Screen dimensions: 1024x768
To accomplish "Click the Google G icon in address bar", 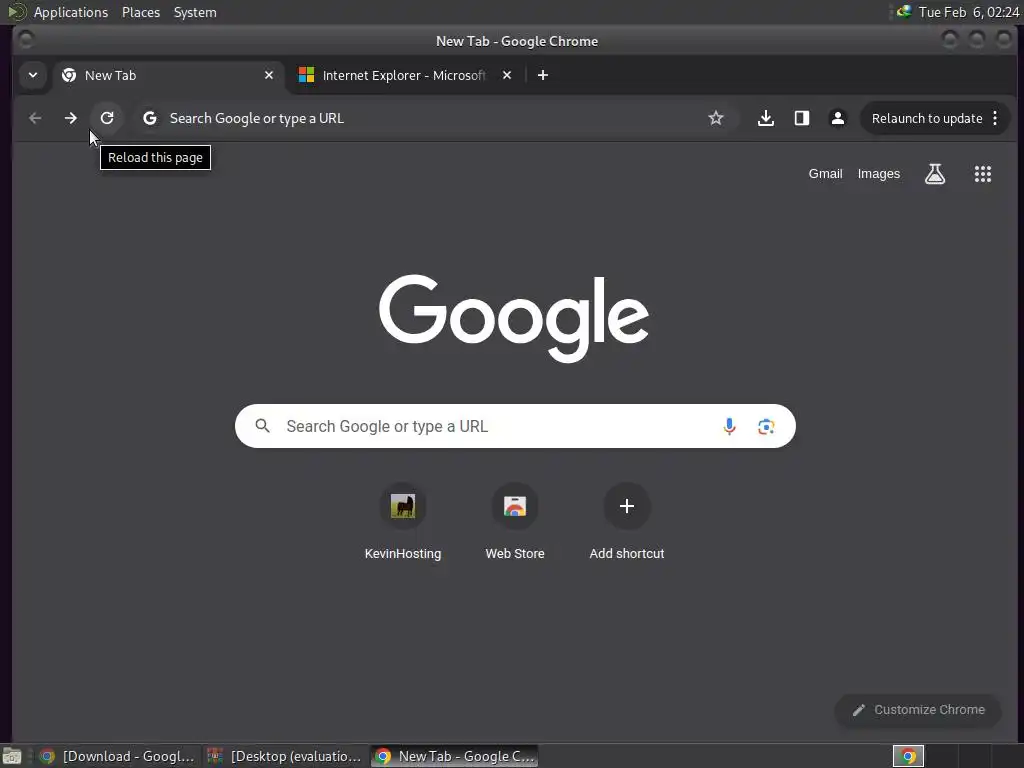I will pos(150,118).
